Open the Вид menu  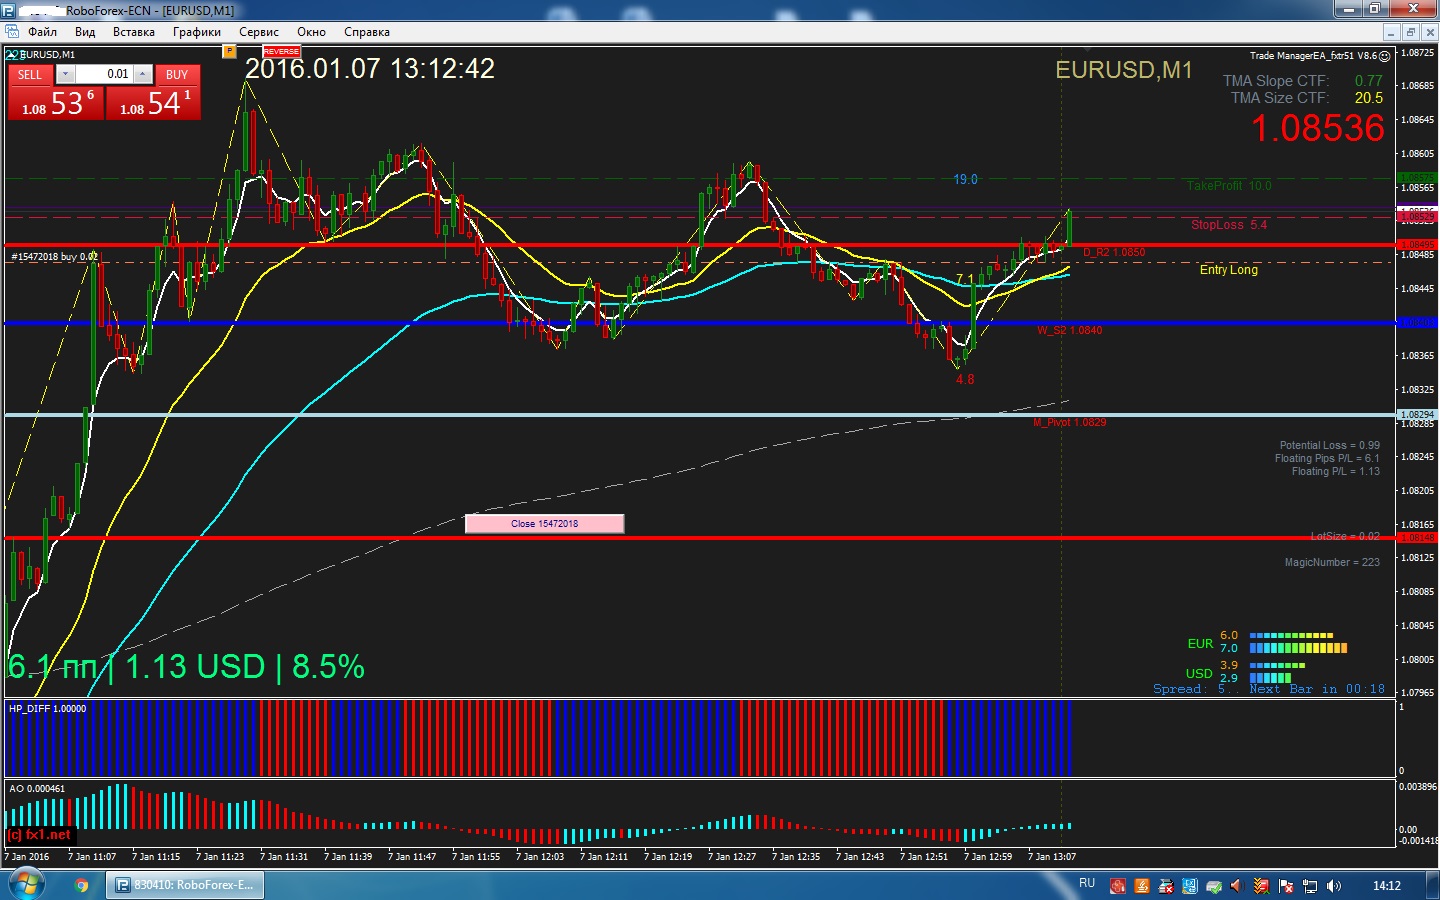tap(85, 32)
